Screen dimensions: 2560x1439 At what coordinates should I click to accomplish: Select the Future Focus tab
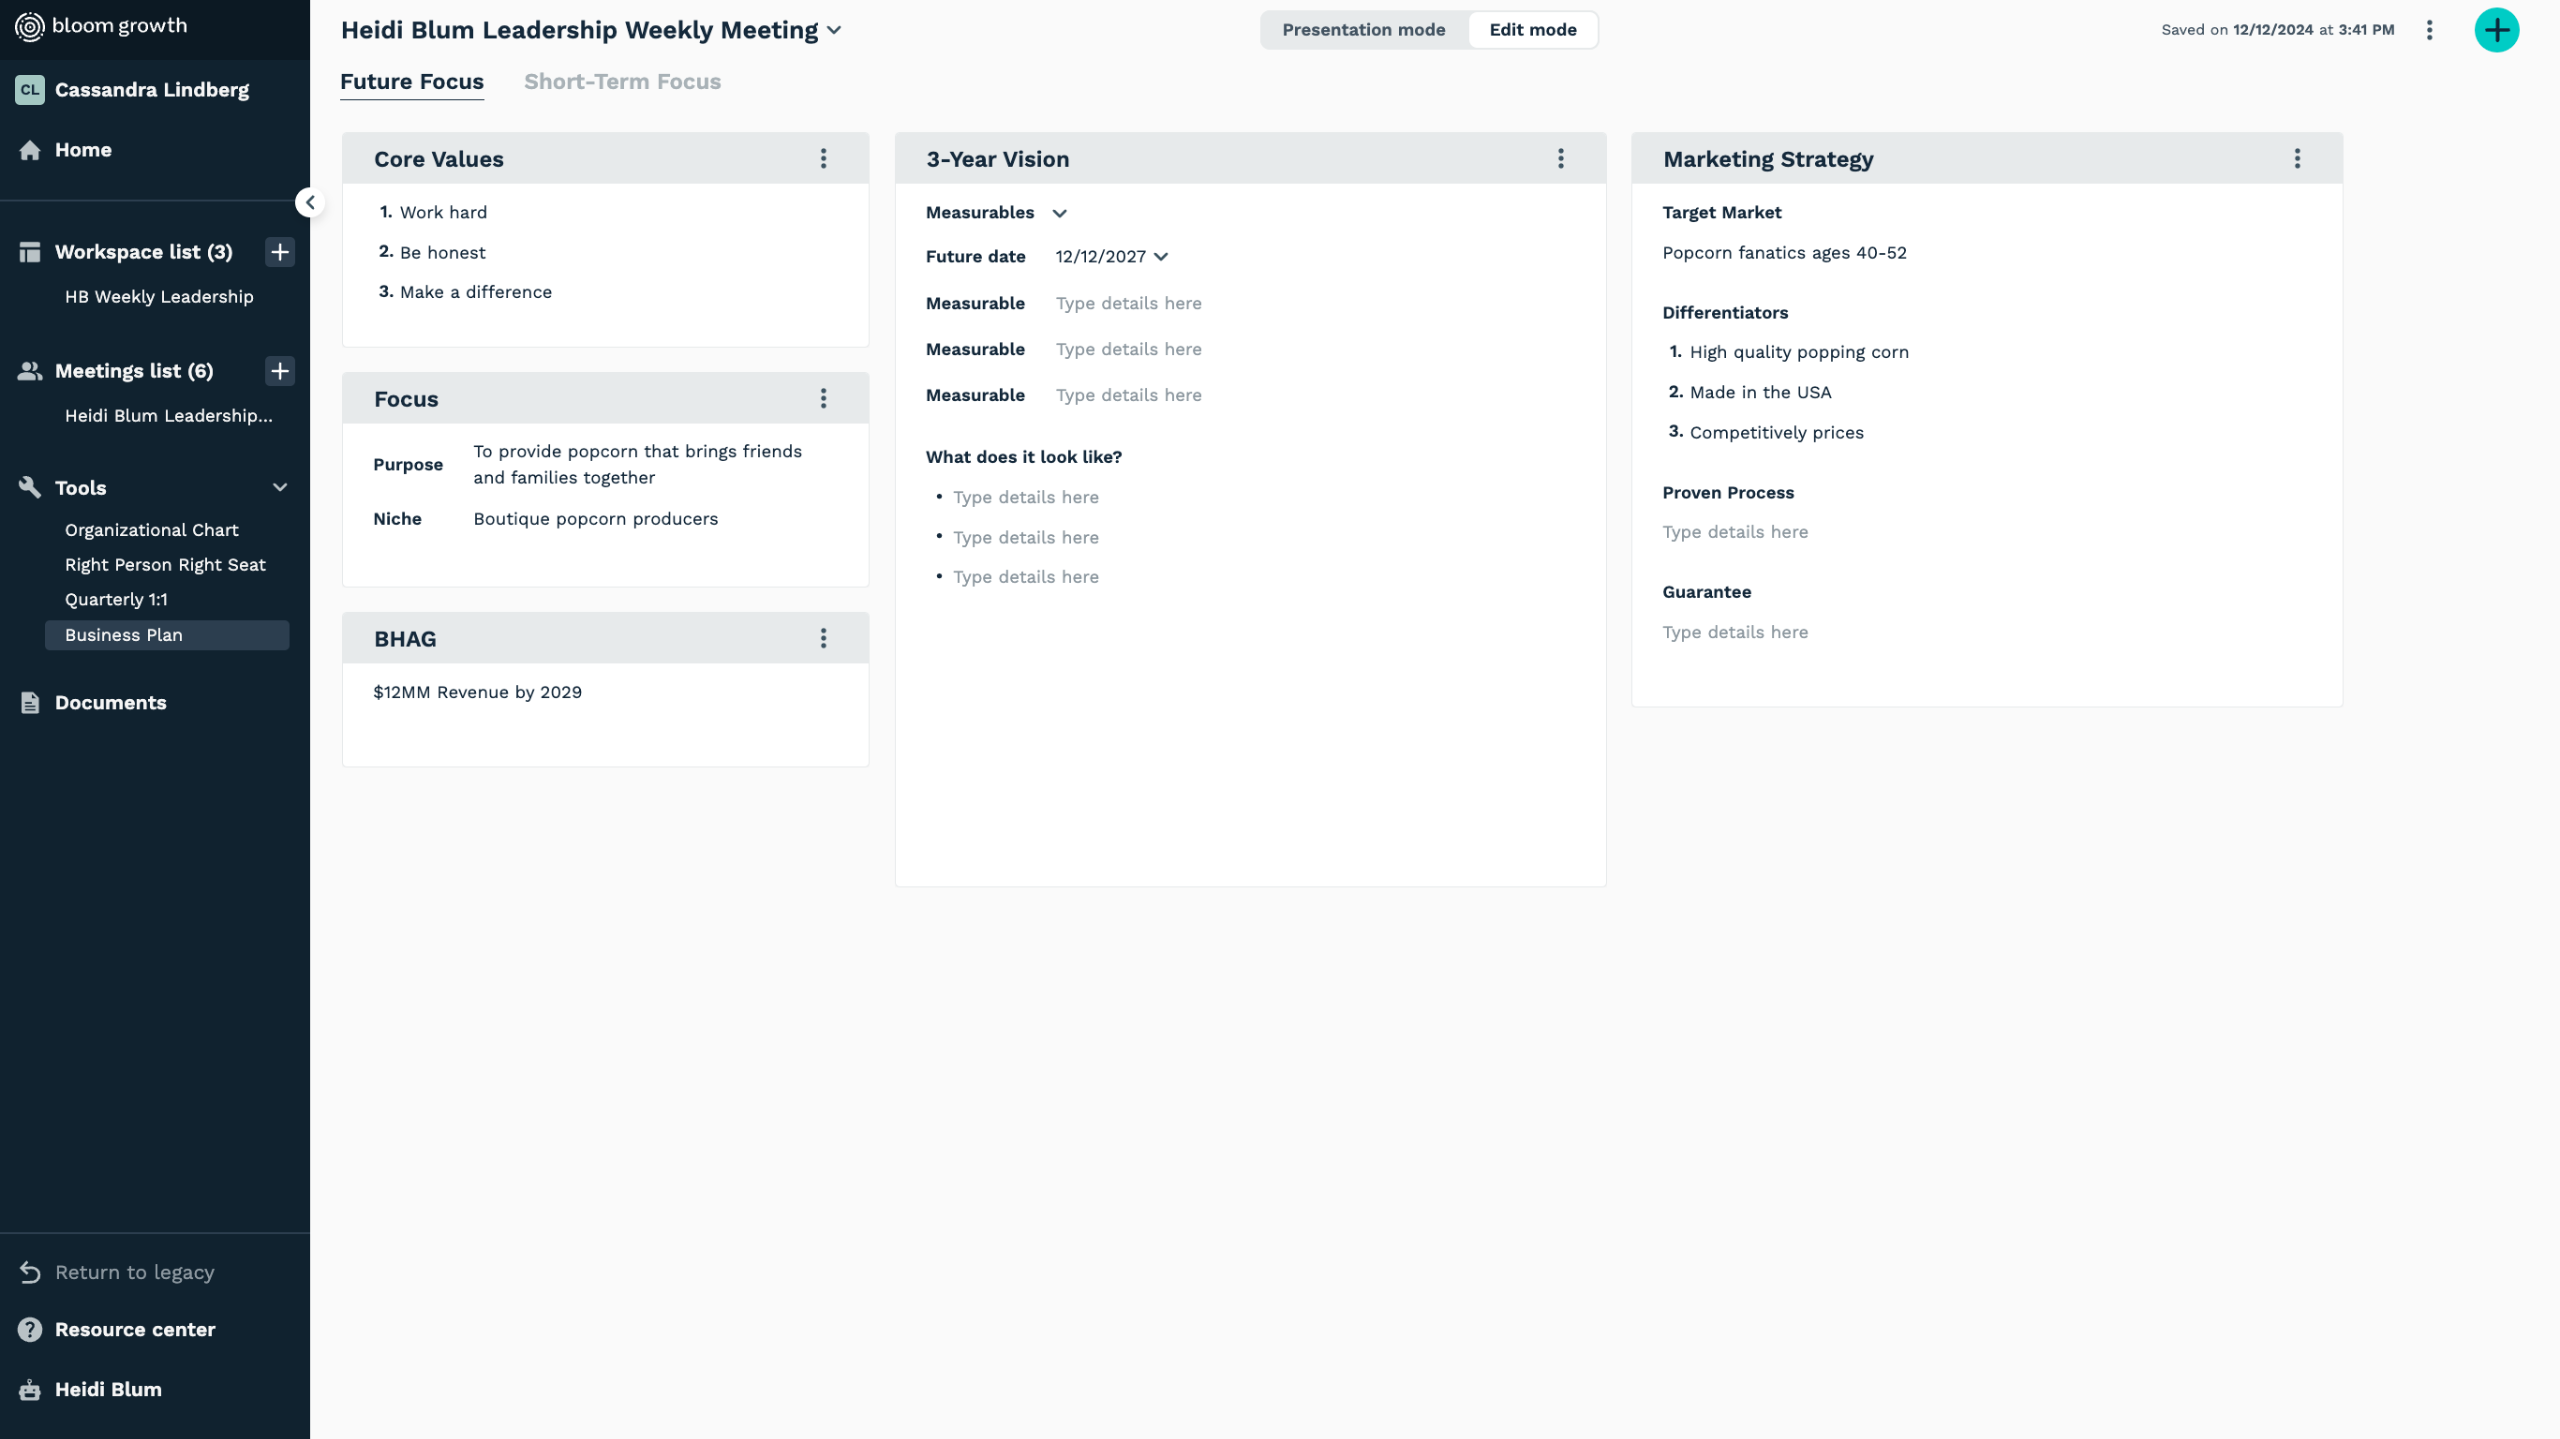click(411, 82)
